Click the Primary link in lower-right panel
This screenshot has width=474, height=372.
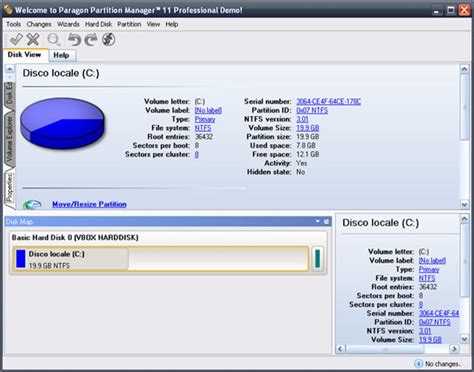[x=429, y=270]
